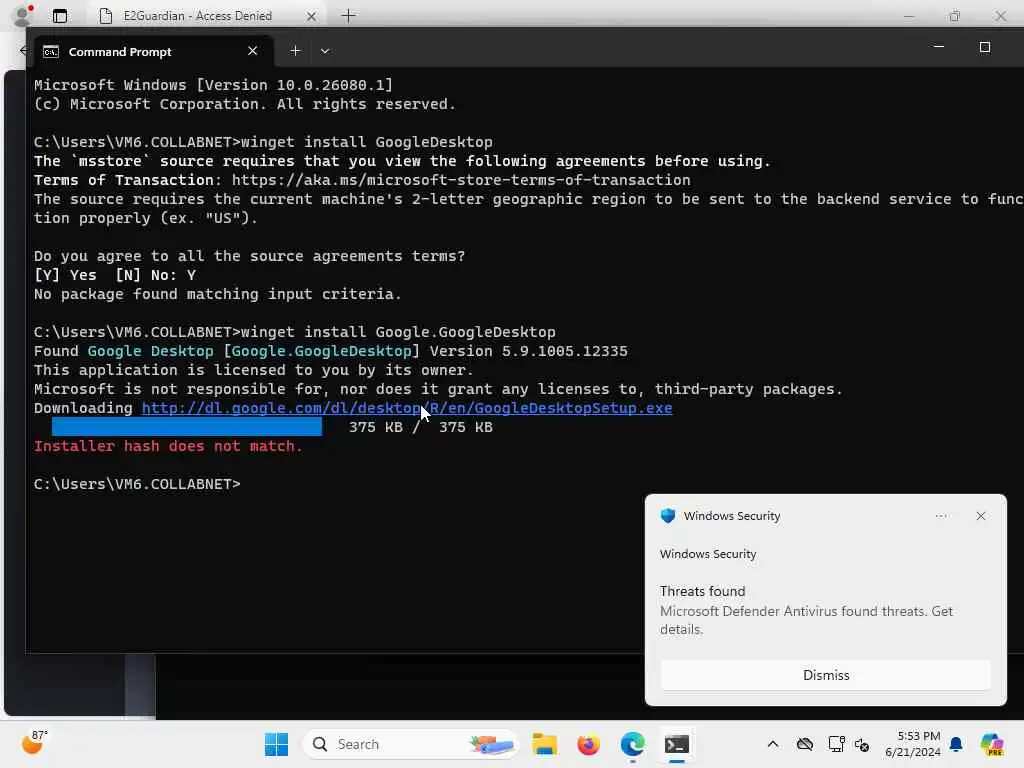The width and height of the screenshot is (1024, 768).
Task: Open the clock showing 5:53 PM
Action: 913,744
